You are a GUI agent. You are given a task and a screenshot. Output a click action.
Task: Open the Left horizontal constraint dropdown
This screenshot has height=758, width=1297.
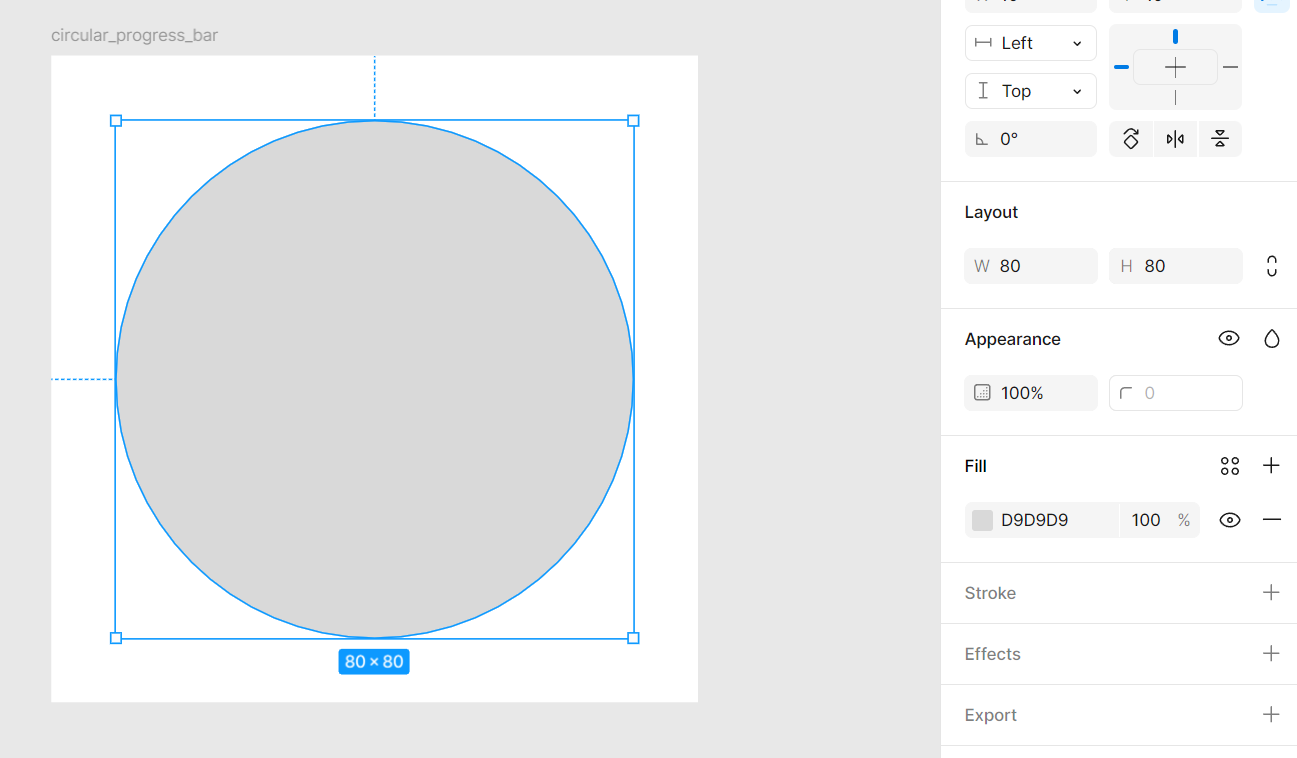(x=1030, y=43)
